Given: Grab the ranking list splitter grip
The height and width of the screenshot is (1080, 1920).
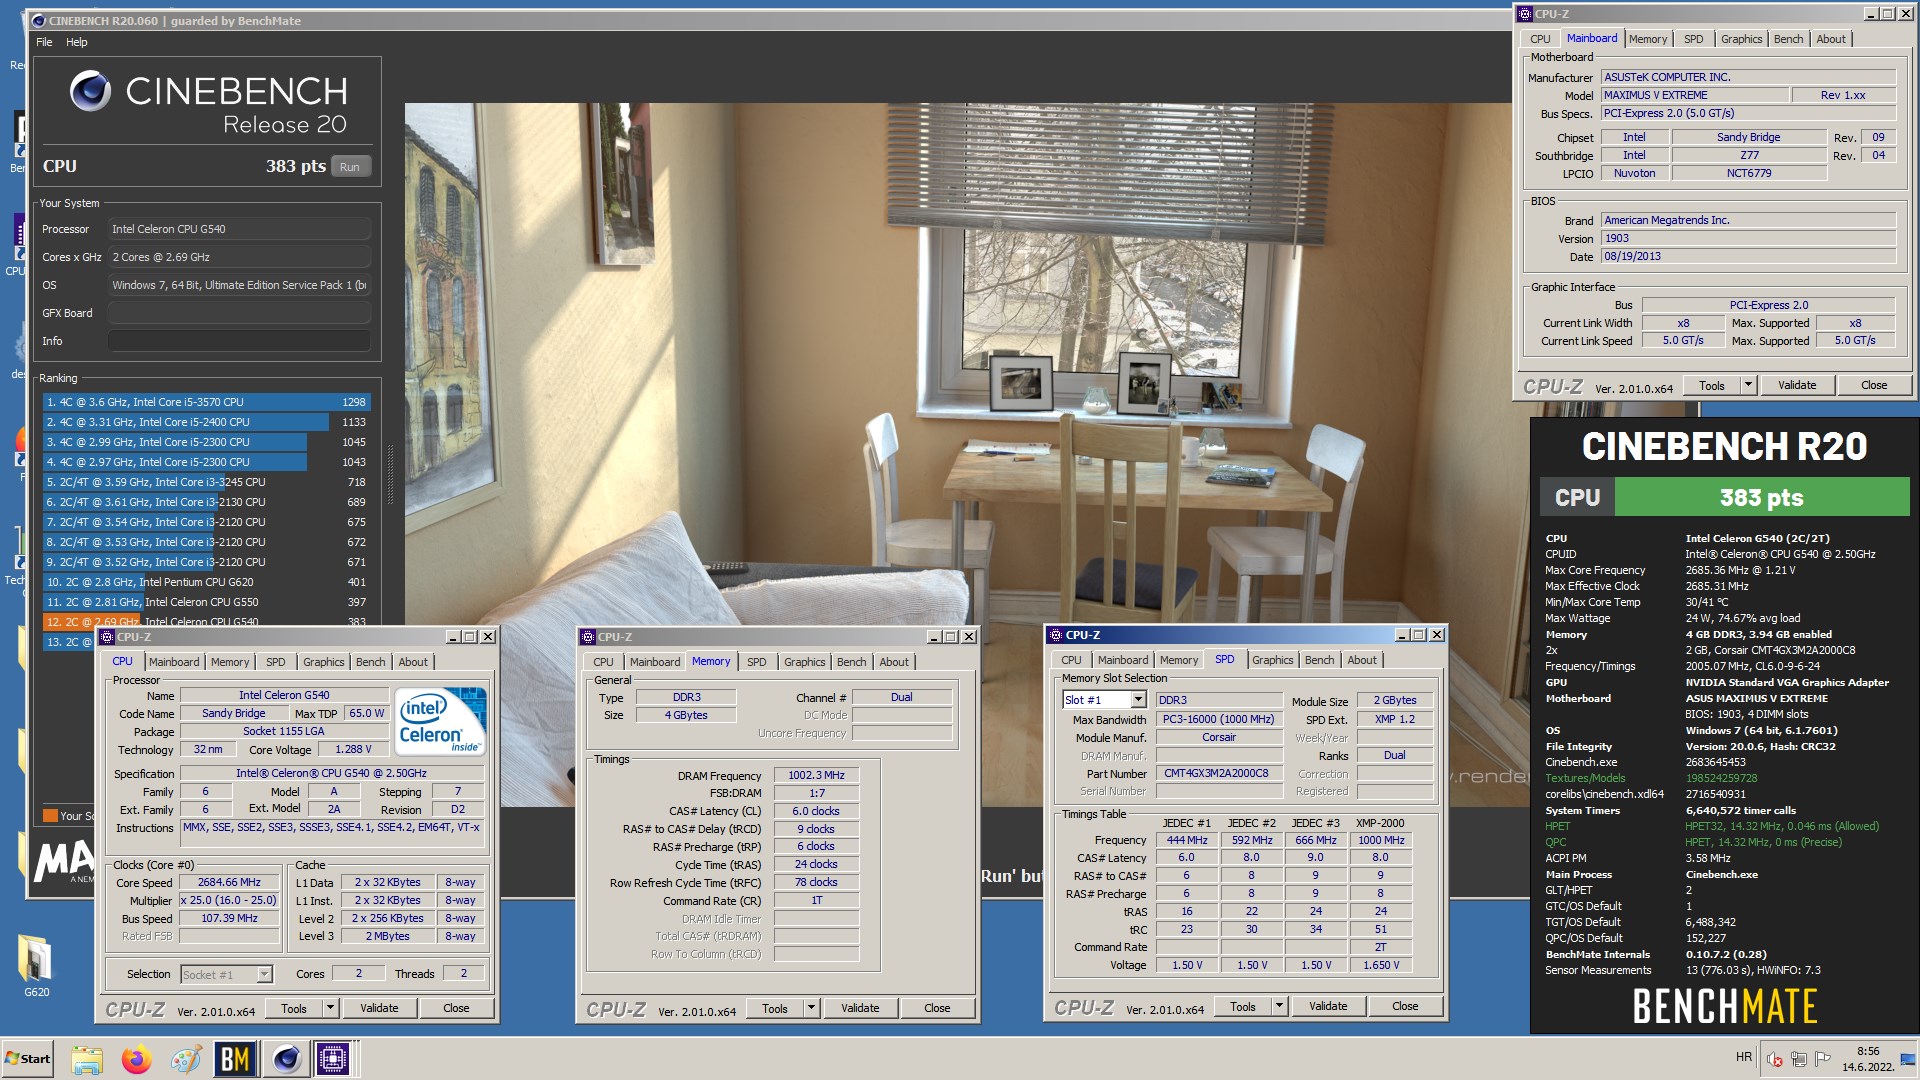Looking at the screenshot, I should [x=390, y=475].
